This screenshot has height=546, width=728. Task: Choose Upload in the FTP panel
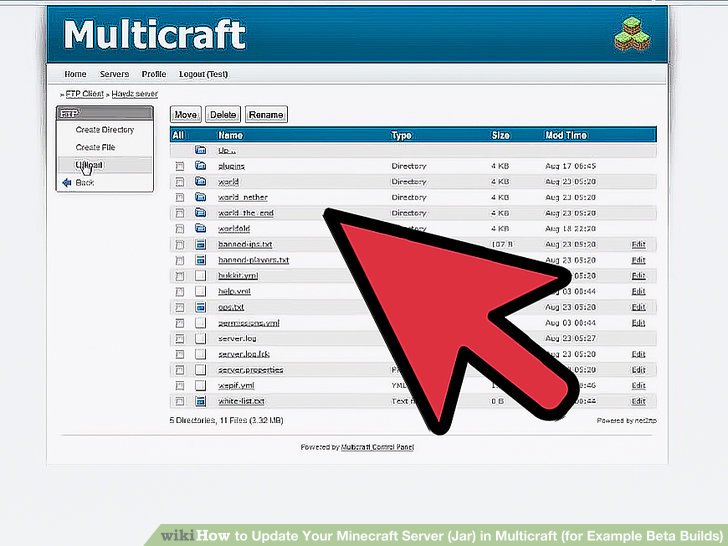point(89,165)
